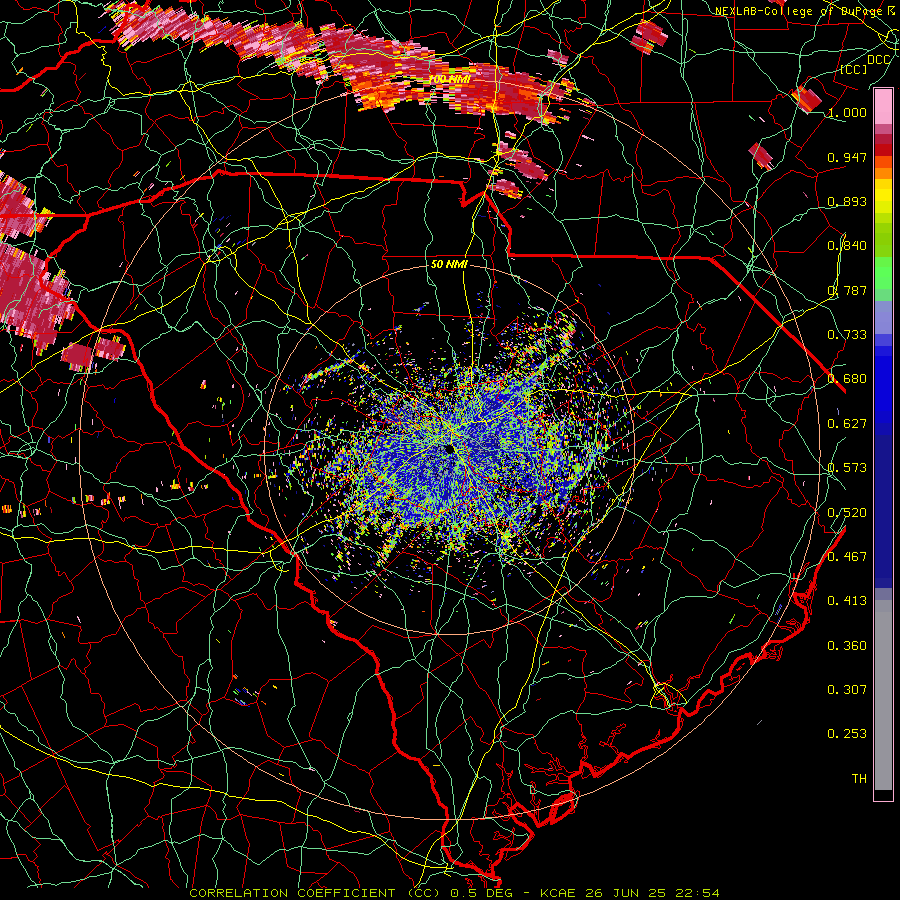
Task: Click the gray bottom section of color bar
Action: coord(883,695)
